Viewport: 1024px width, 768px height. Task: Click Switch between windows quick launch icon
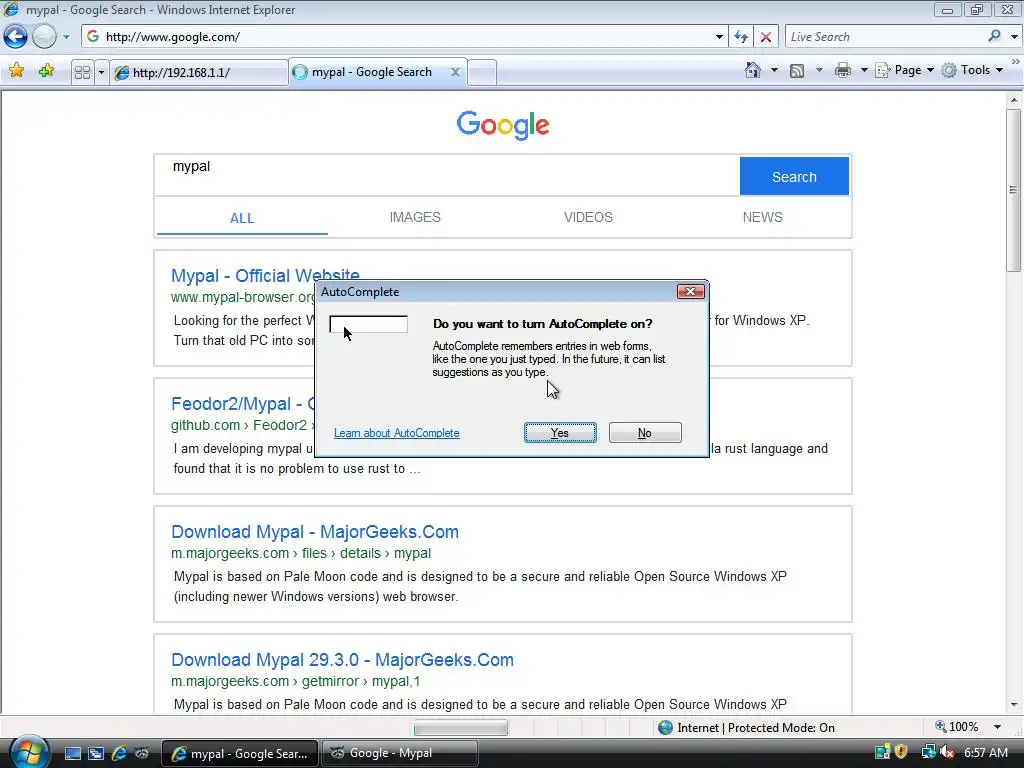(x=95, y=753)
